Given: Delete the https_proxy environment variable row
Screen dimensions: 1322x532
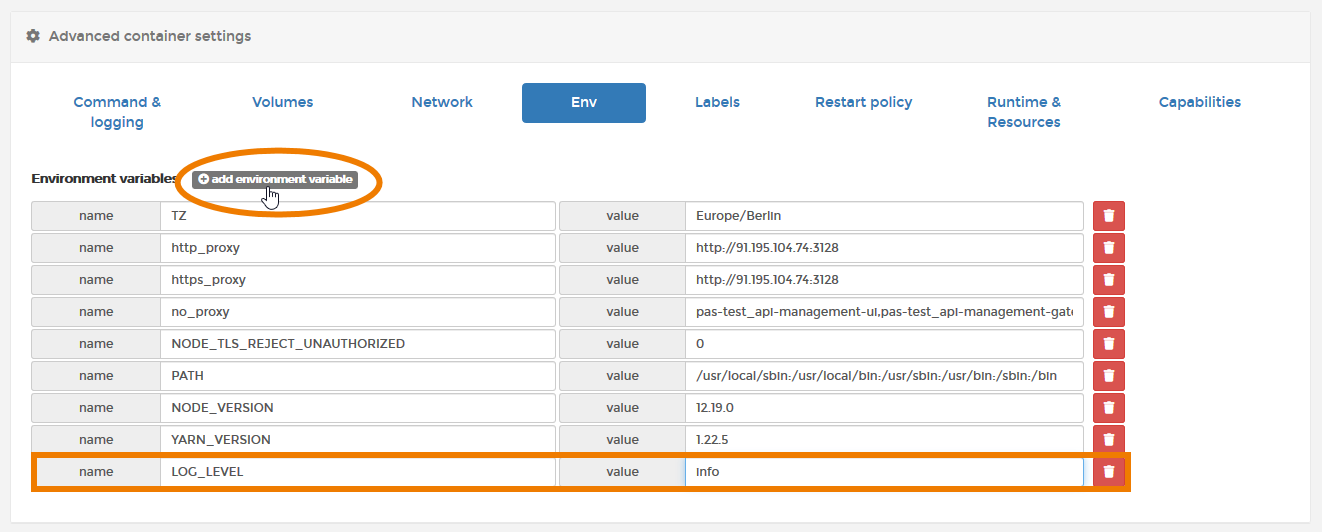Looking at the screenshot, I should click(1109, 280).
